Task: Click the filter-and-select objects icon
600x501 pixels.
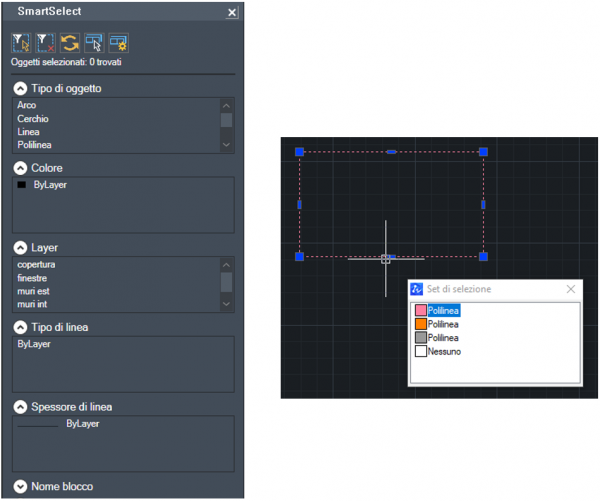Action: click(21, 42)
